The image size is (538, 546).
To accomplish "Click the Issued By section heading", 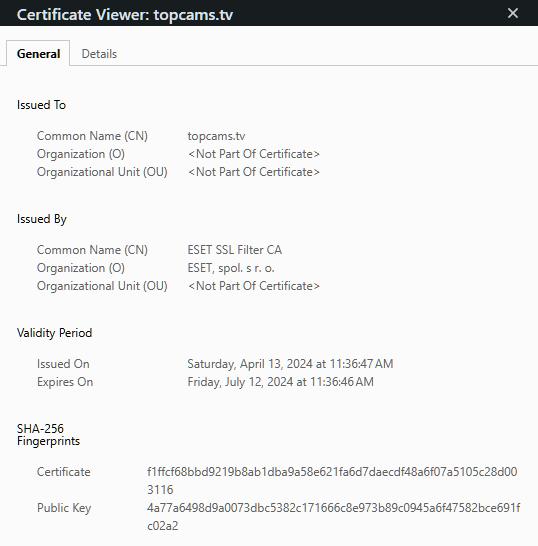I will pyautogui.click(x=42, y=219).
